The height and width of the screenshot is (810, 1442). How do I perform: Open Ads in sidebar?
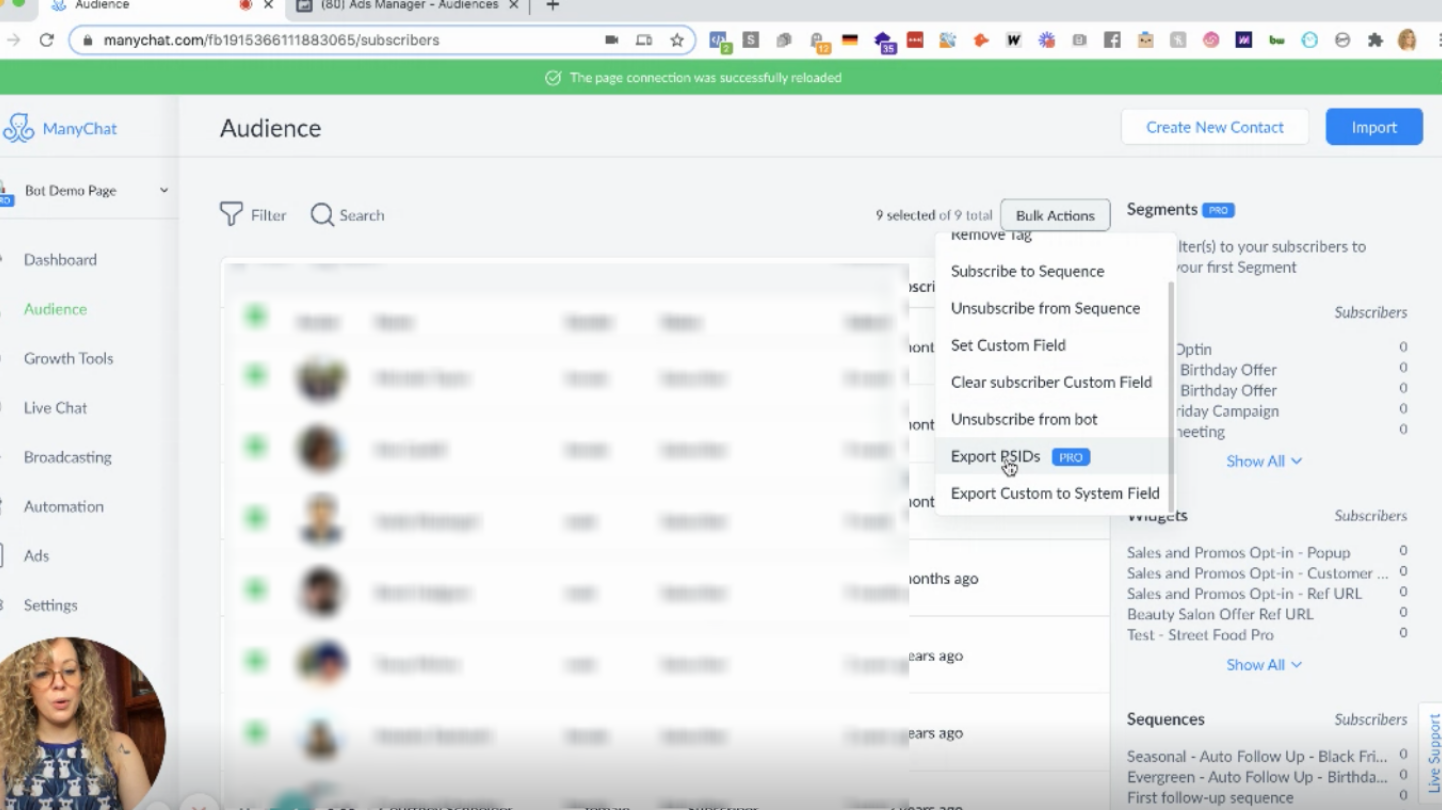tap(36, 556)
